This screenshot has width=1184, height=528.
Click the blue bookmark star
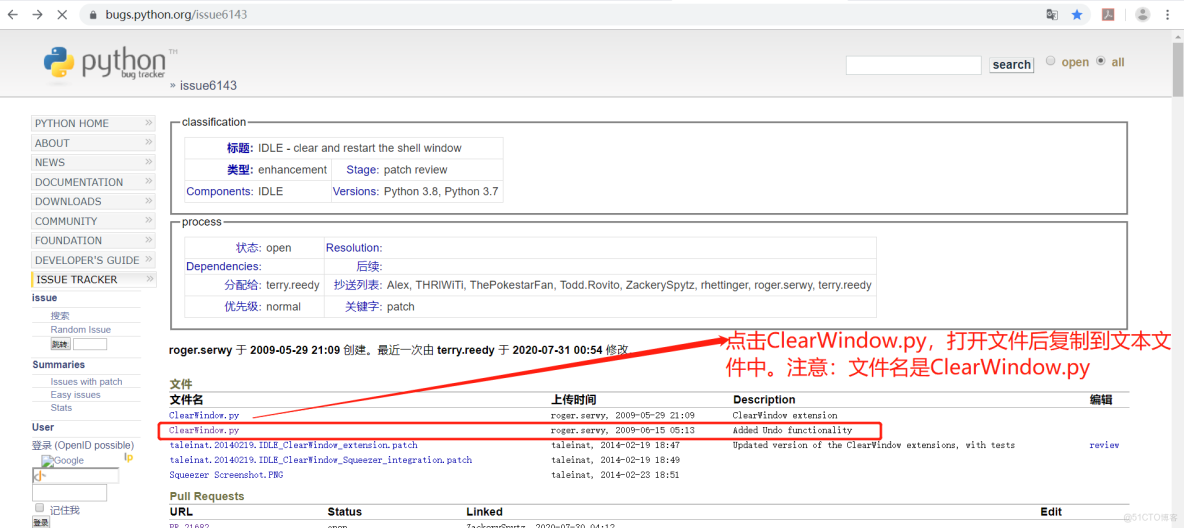(x=1077, y=14)
